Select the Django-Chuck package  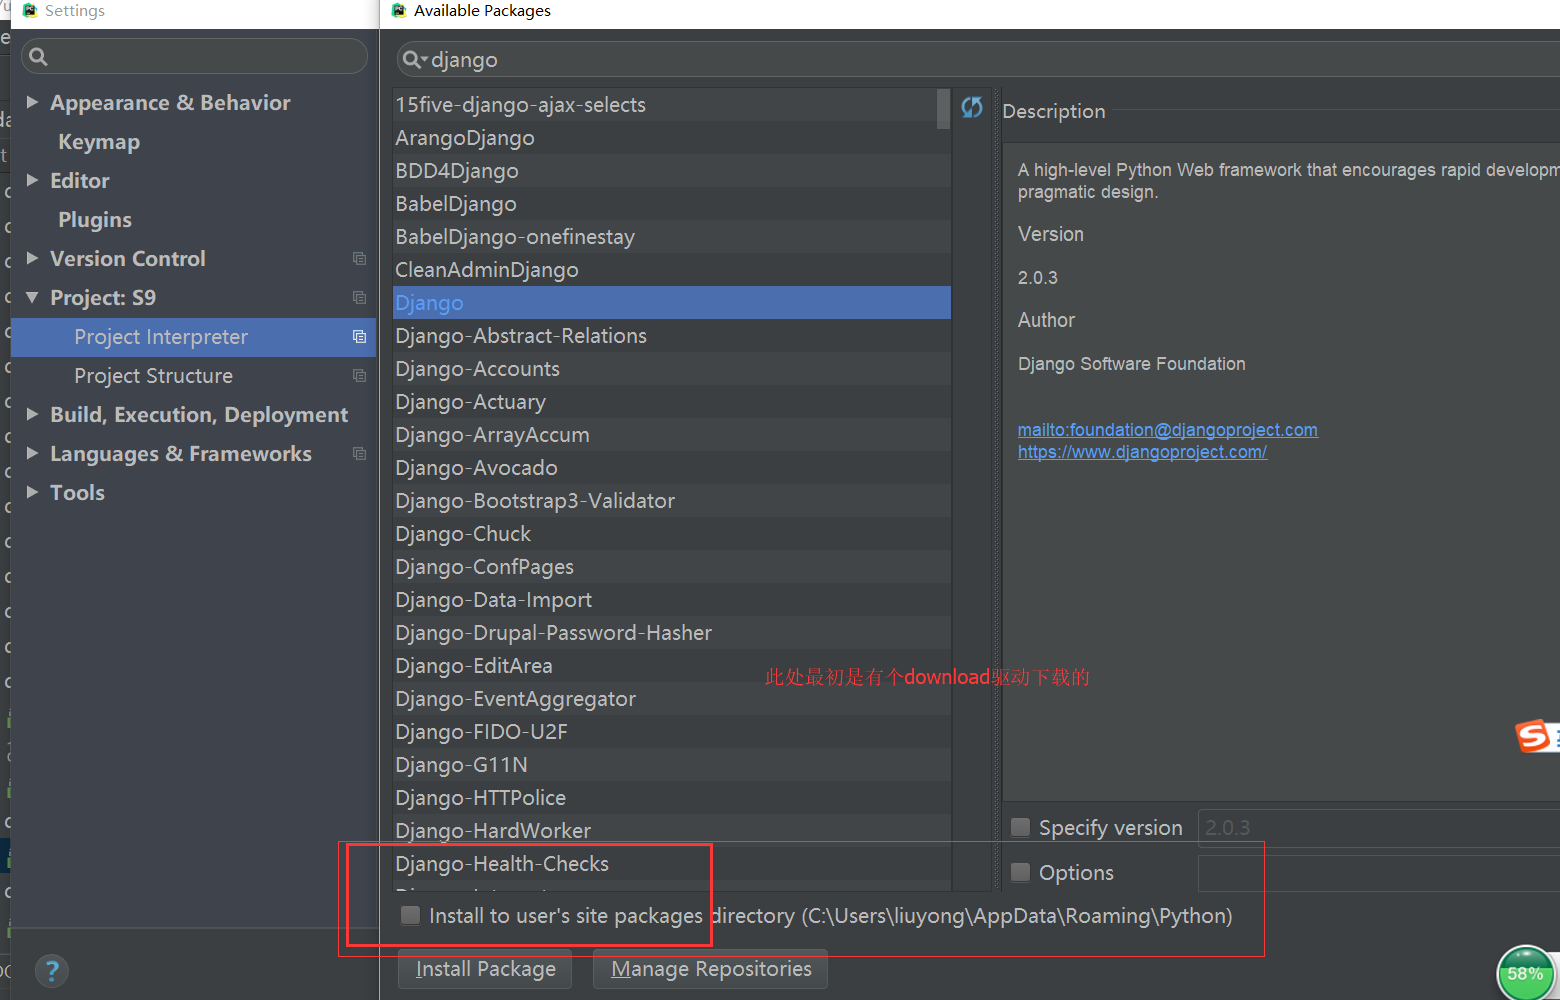(x=672, y=534)
